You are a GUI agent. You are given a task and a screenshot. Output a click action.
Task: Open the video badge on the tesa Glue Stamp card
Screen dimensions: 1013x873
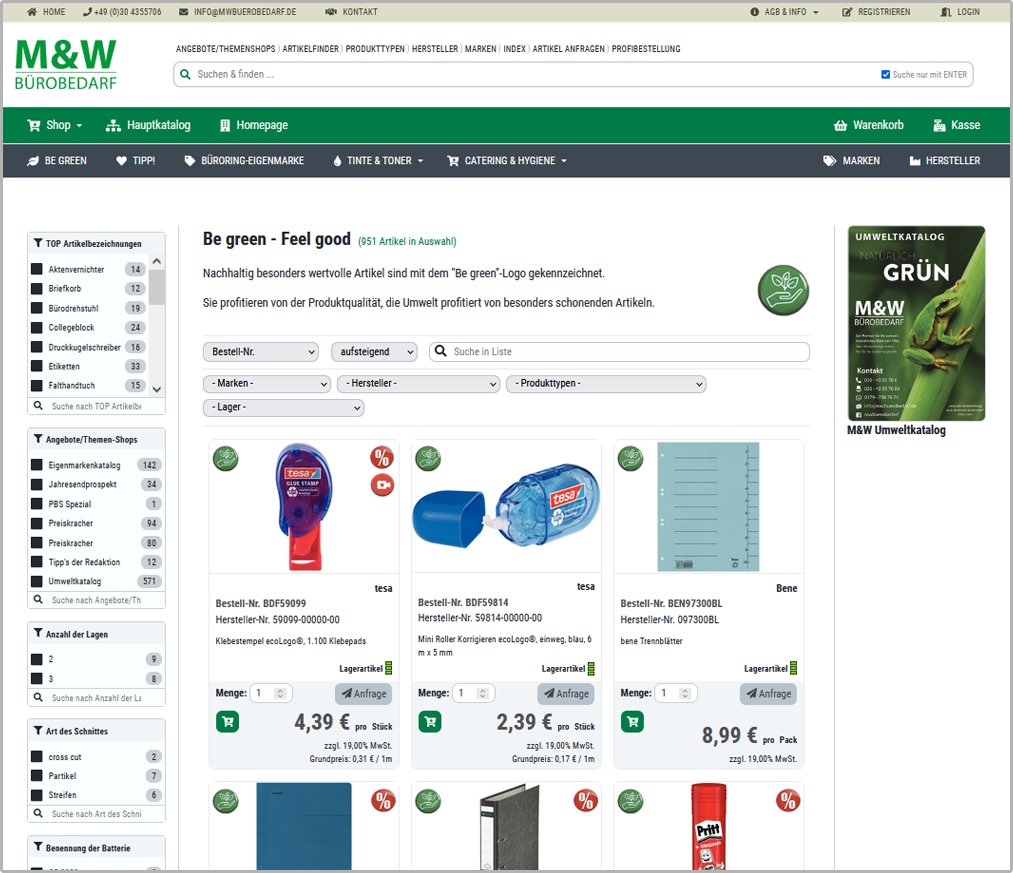coord(382,485)
